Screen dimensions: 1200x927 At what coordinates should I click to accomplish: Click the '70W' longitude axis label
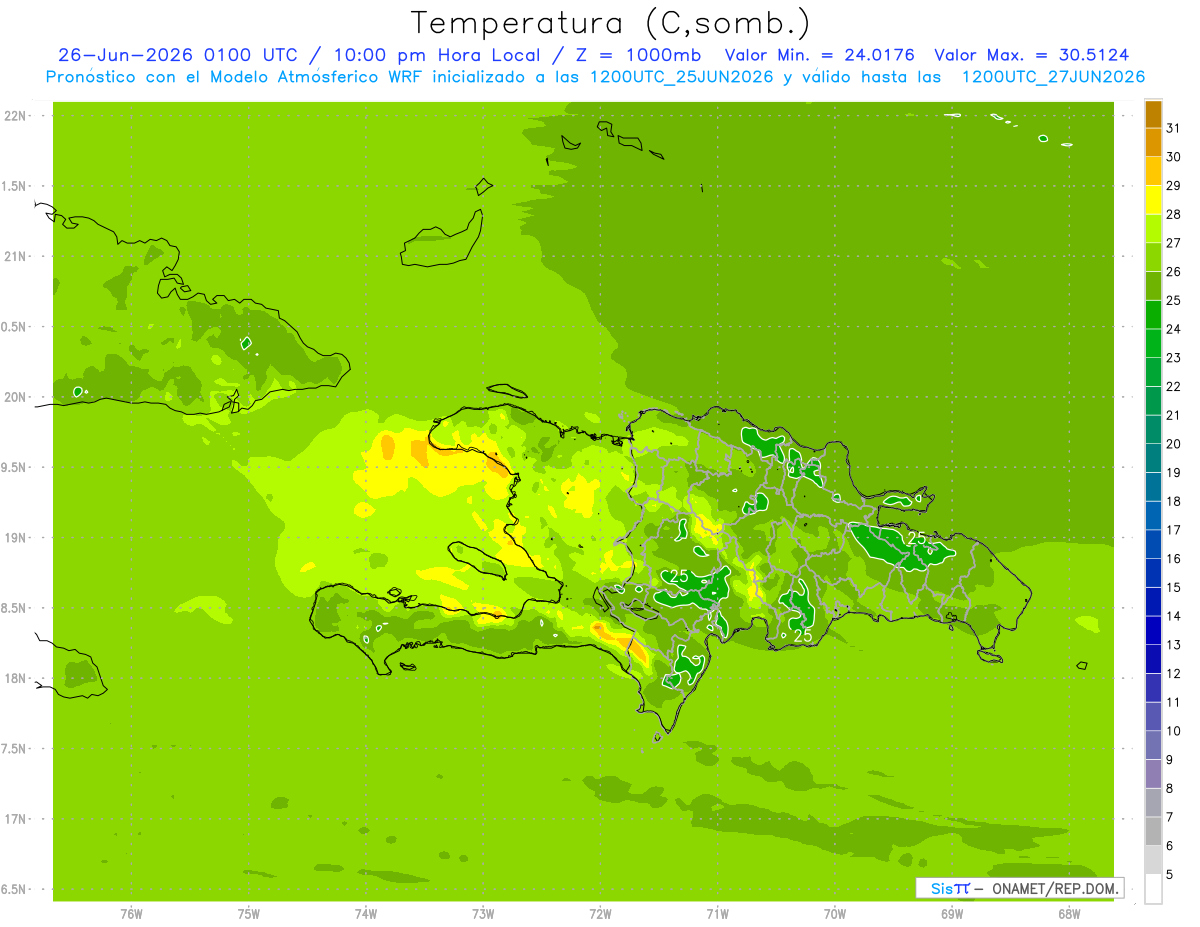[x=835, y=914]
